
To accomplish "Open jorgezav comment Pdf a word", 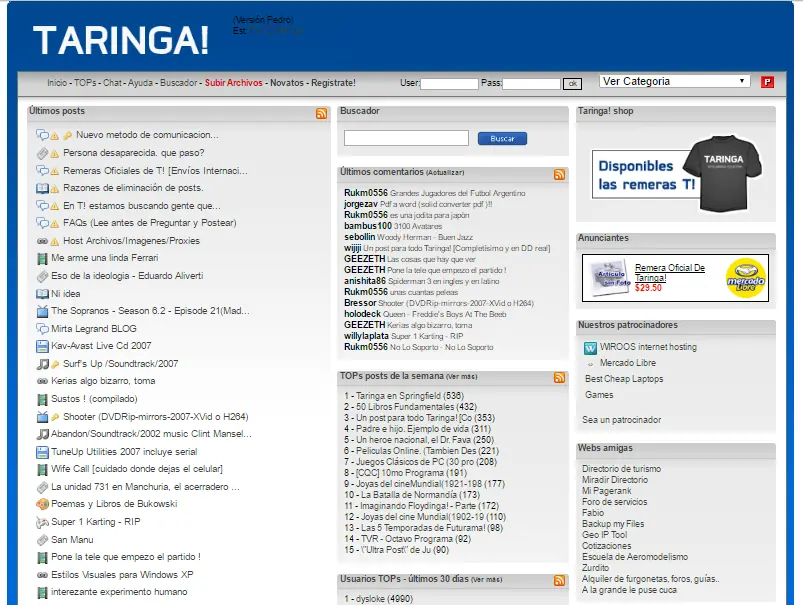I will pos(418,204).
